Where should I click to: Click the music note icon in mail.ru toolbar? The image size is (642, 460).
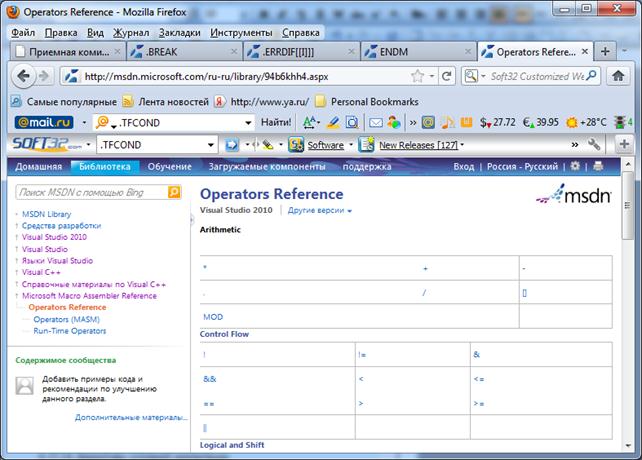[x=448, y=122]
